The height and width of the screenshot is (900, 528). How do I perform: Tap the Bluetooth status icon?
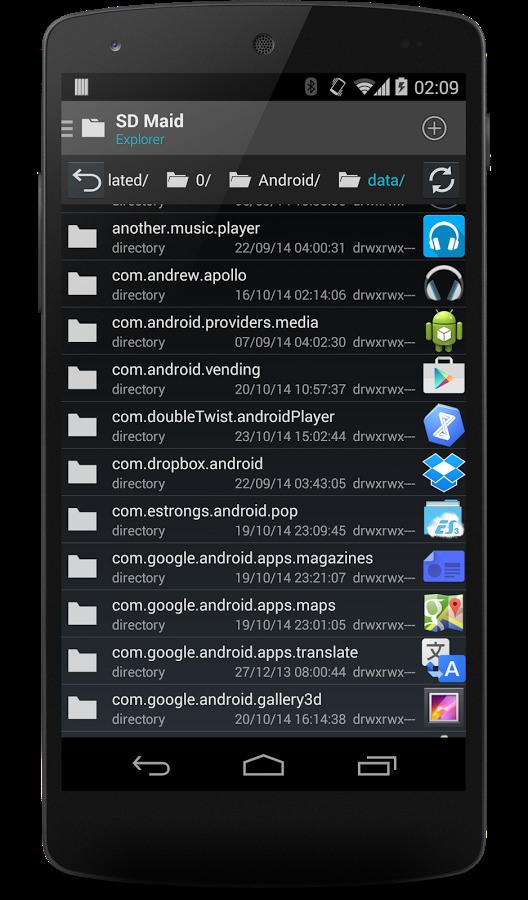[310, 87]
